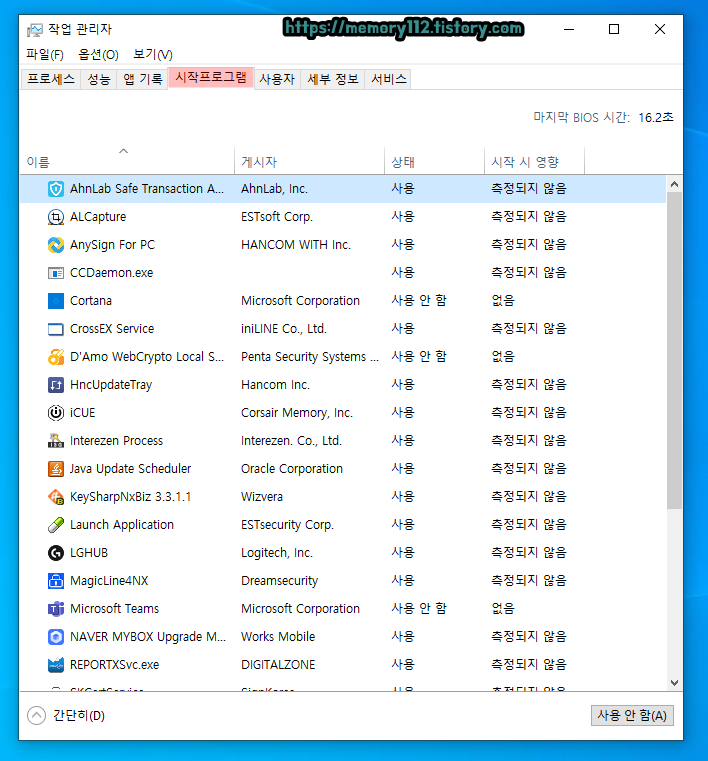This screenshot has height=761, width=708.
Task: Select the CCDaemon.exe entry name
Action: (112, 273)
